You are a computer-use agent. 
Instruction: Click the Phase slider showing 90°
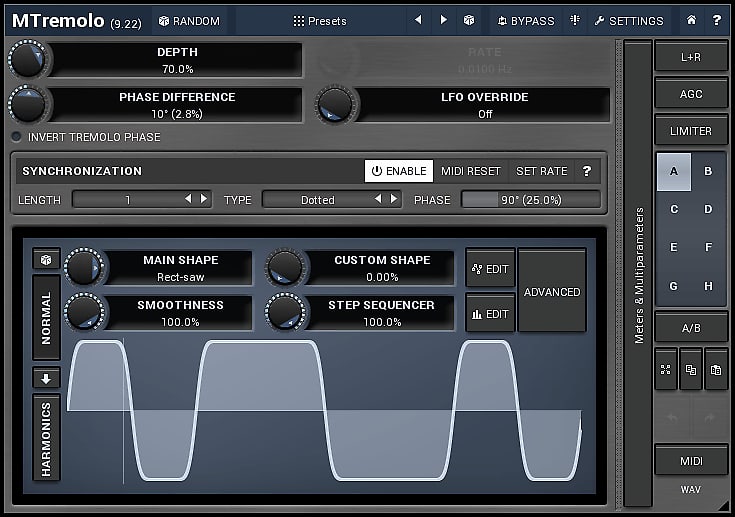point(530,200)
